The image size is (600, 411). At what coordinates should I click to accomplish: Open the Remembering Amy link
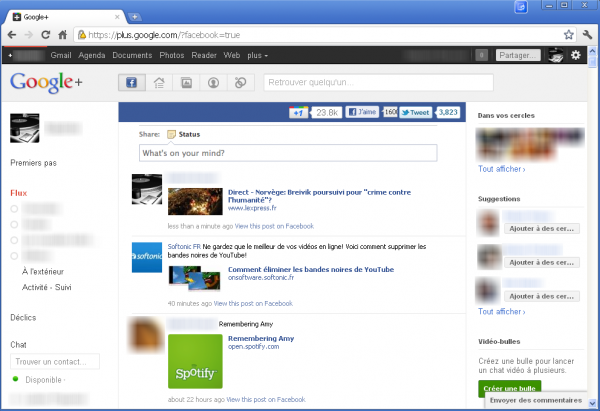[261, 338]
